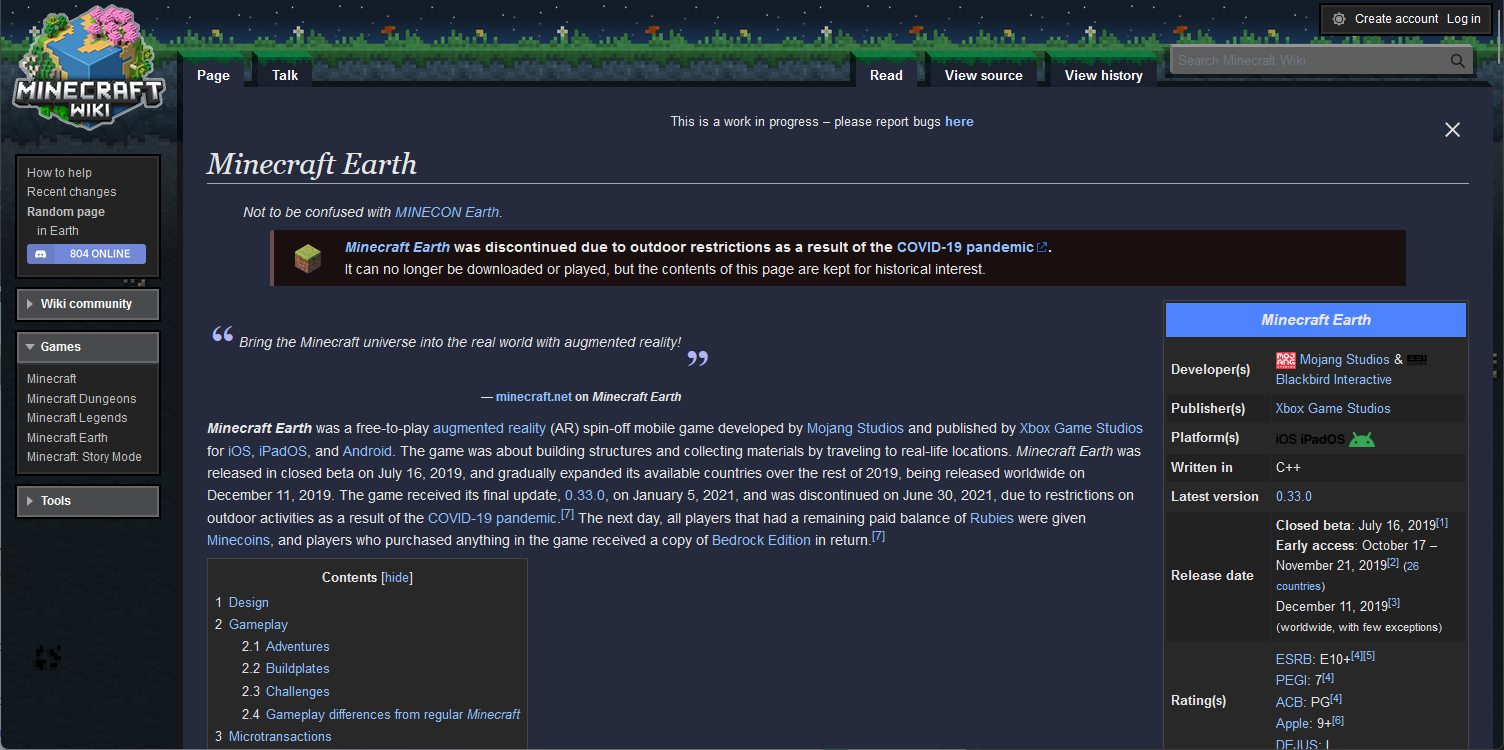The width and height of the screenshot is (1504, 750).
Task: Open the minecraft.net quote source link
Action: [534, 397]
